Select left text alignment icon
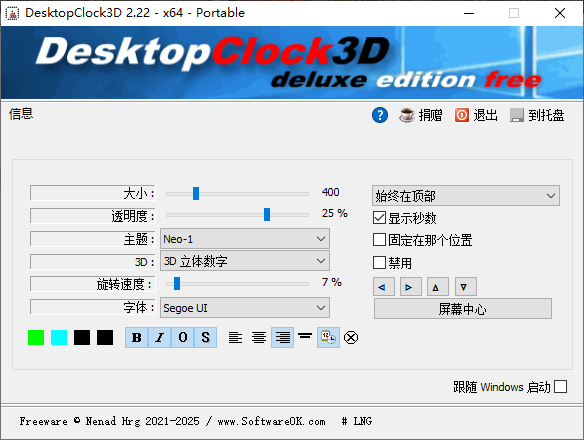 coord(235,338)
